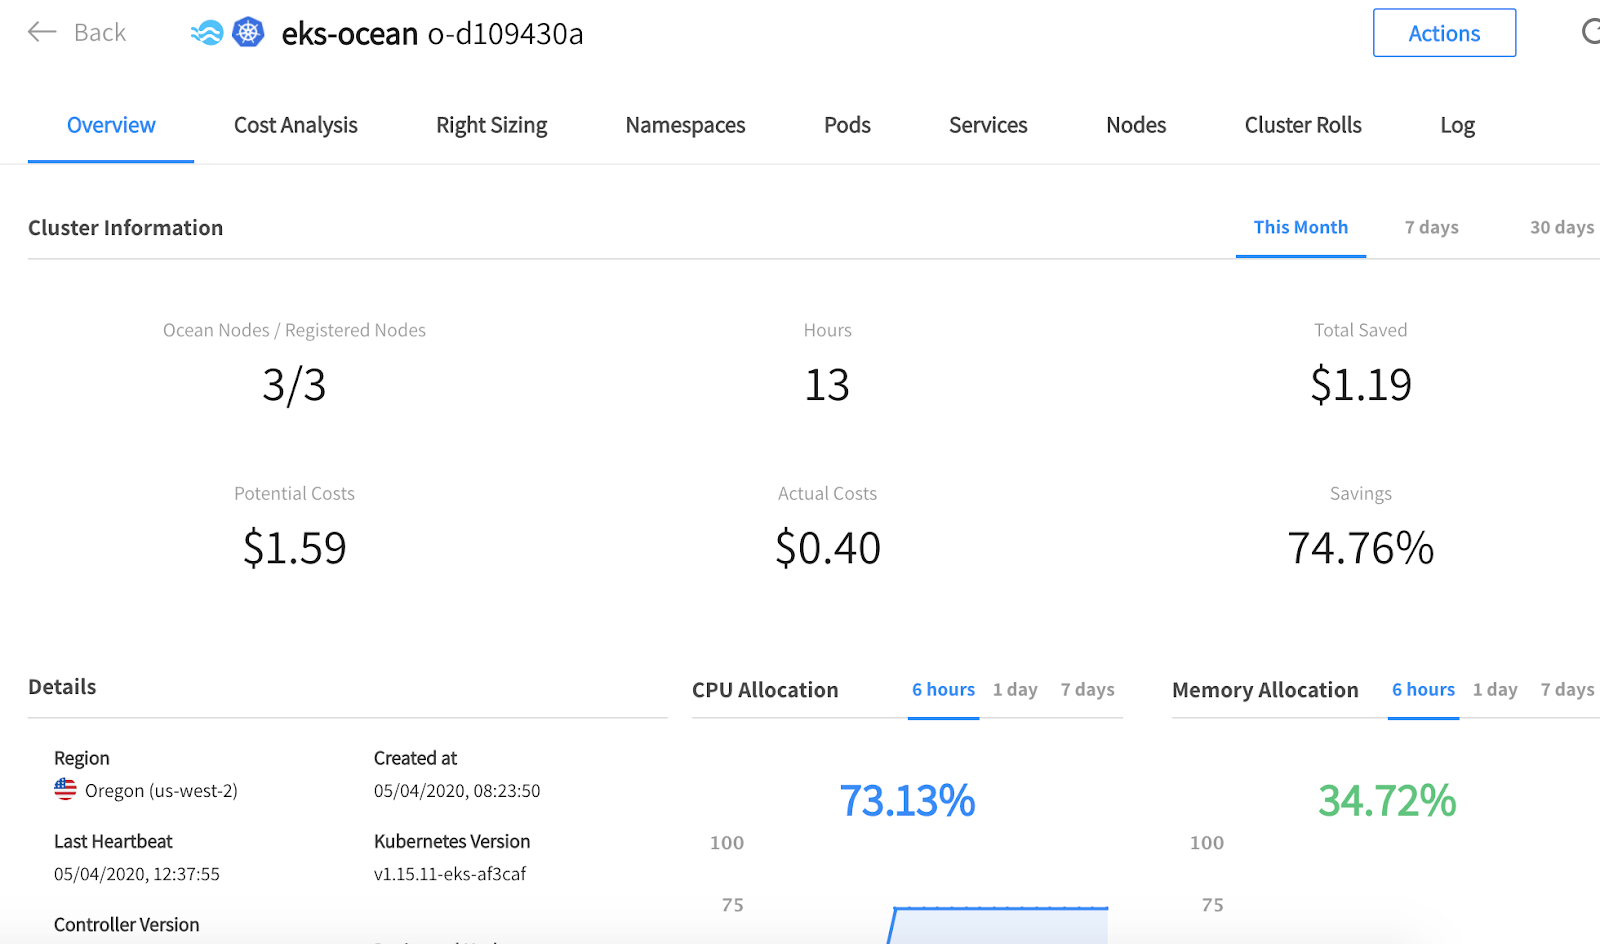Select 7 days for cluster information
1600x944 pixels.
click(x=1431, y=227)
